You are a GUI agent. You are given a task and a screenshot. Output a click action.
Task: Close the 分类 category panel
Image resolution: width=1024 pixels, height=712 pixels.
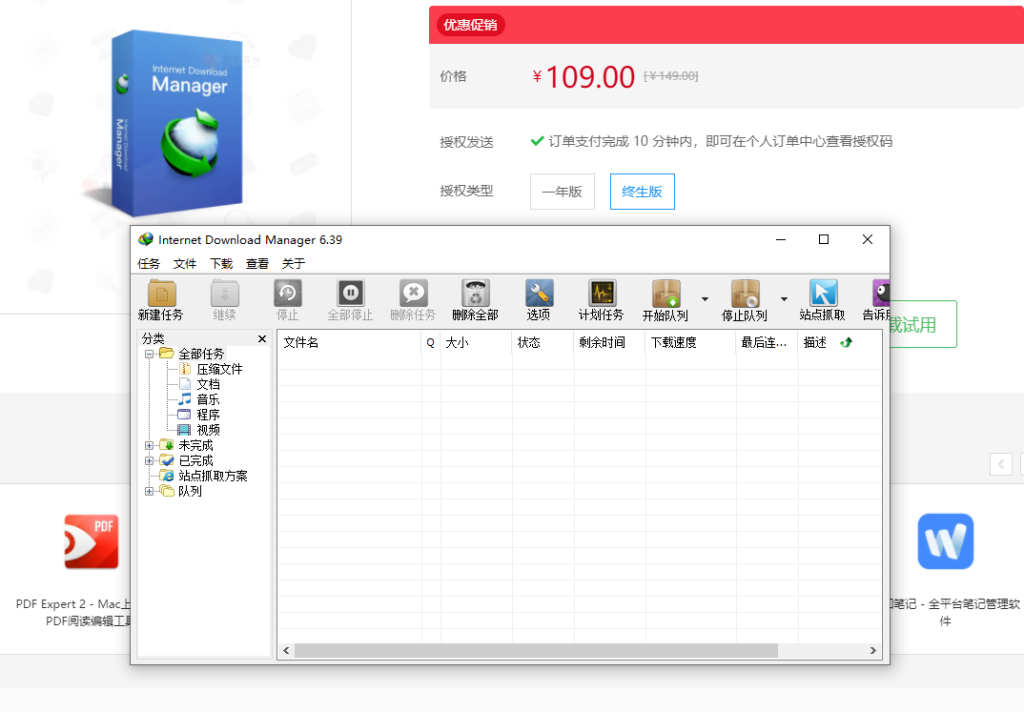(x=262, y=338)
